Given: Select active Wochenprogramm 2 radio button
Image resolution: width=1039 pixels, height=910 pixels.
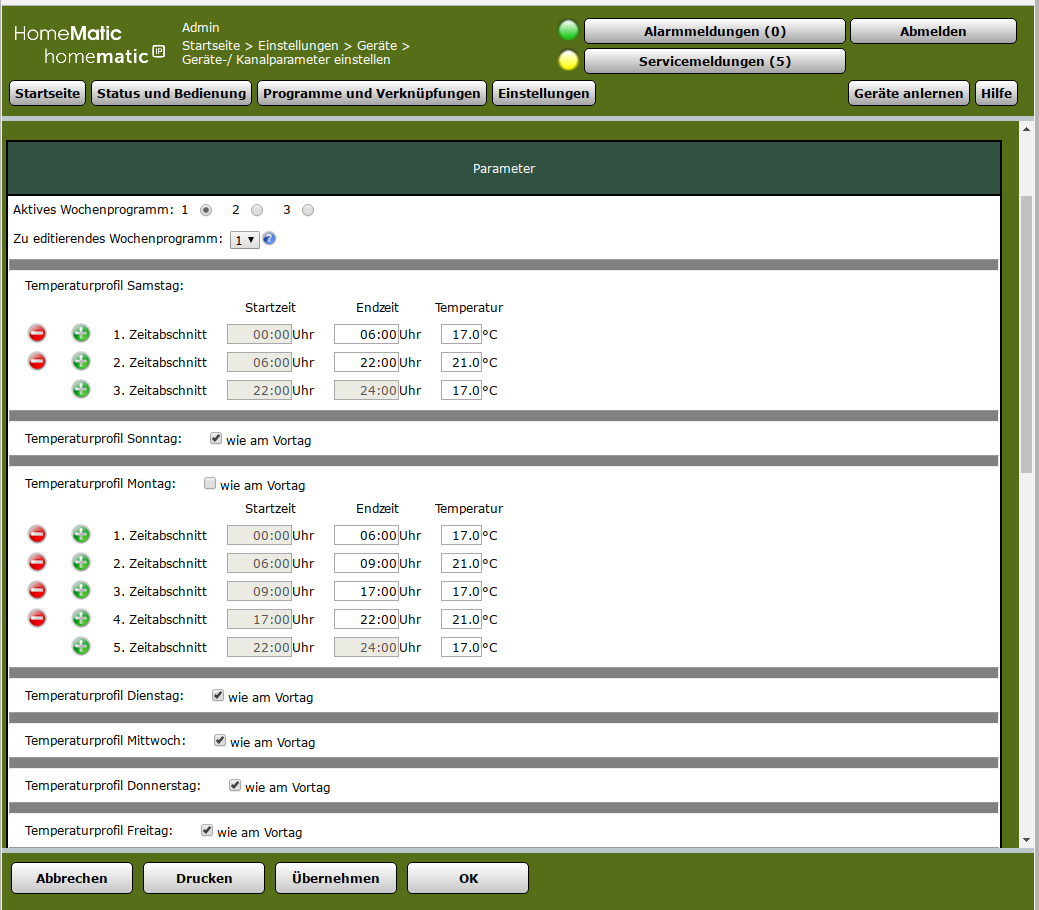Looking at the screenshot, I should tap(257, 210).
